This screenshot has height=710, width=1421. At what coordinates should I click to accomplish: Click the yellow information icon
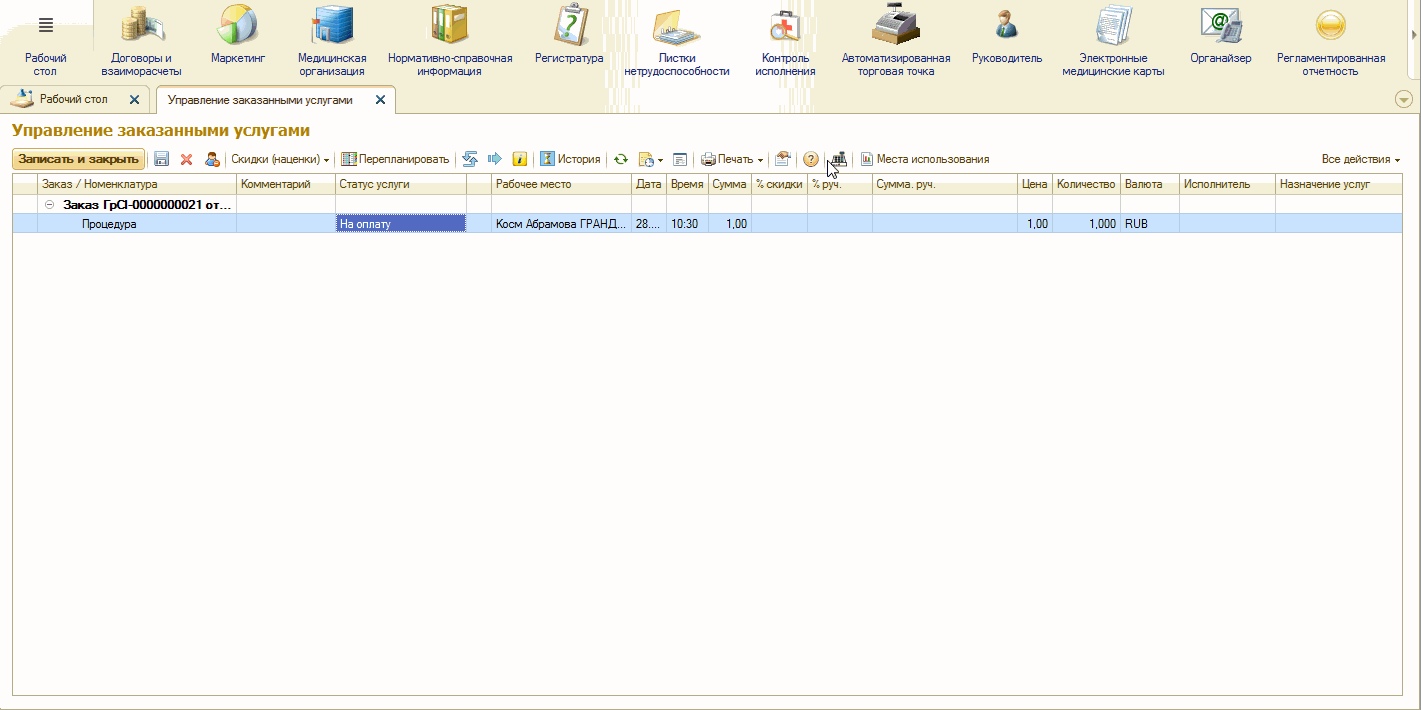coord(520,159)
